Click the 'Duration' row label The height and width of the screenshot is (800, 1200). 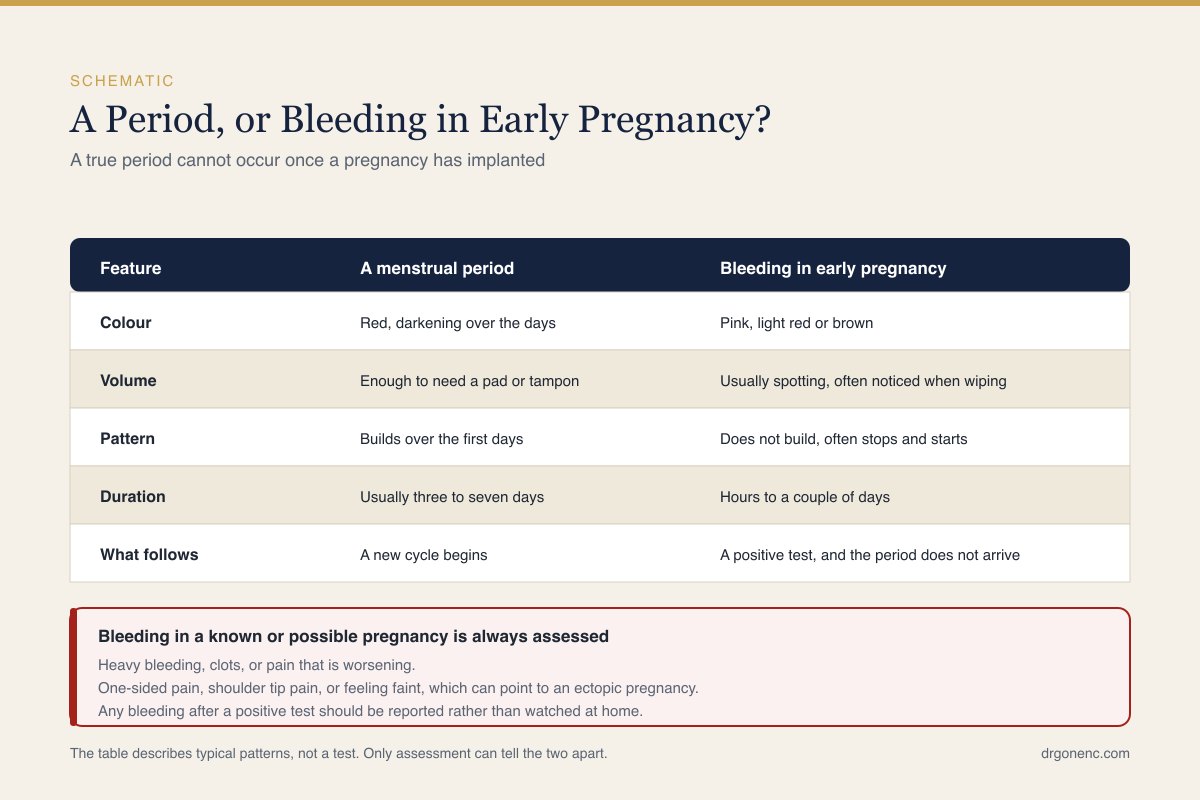point(133,496)
